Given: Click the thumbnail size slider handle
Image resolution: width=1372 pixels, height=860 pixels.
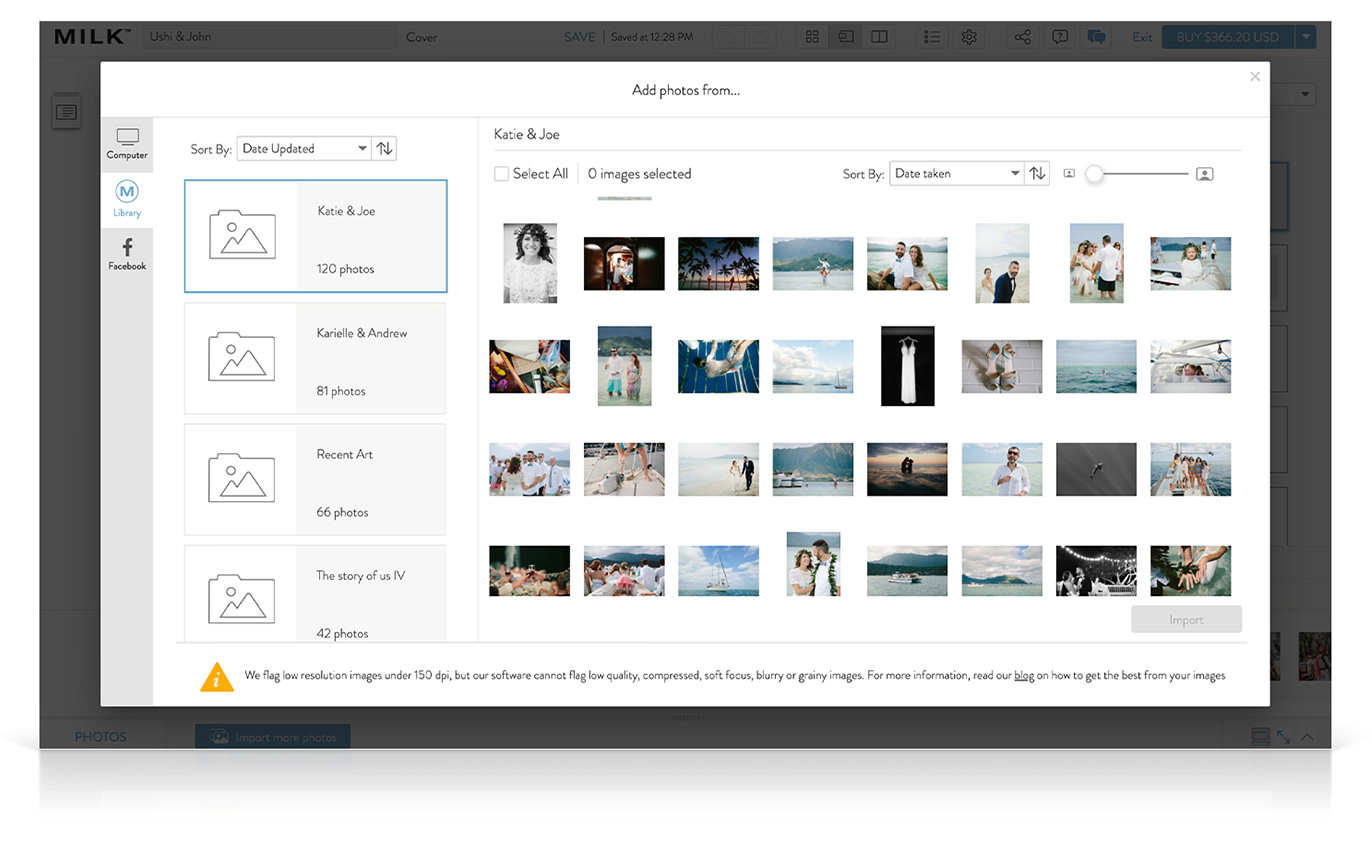Looking at the screenshot, I should (1094, 174).
